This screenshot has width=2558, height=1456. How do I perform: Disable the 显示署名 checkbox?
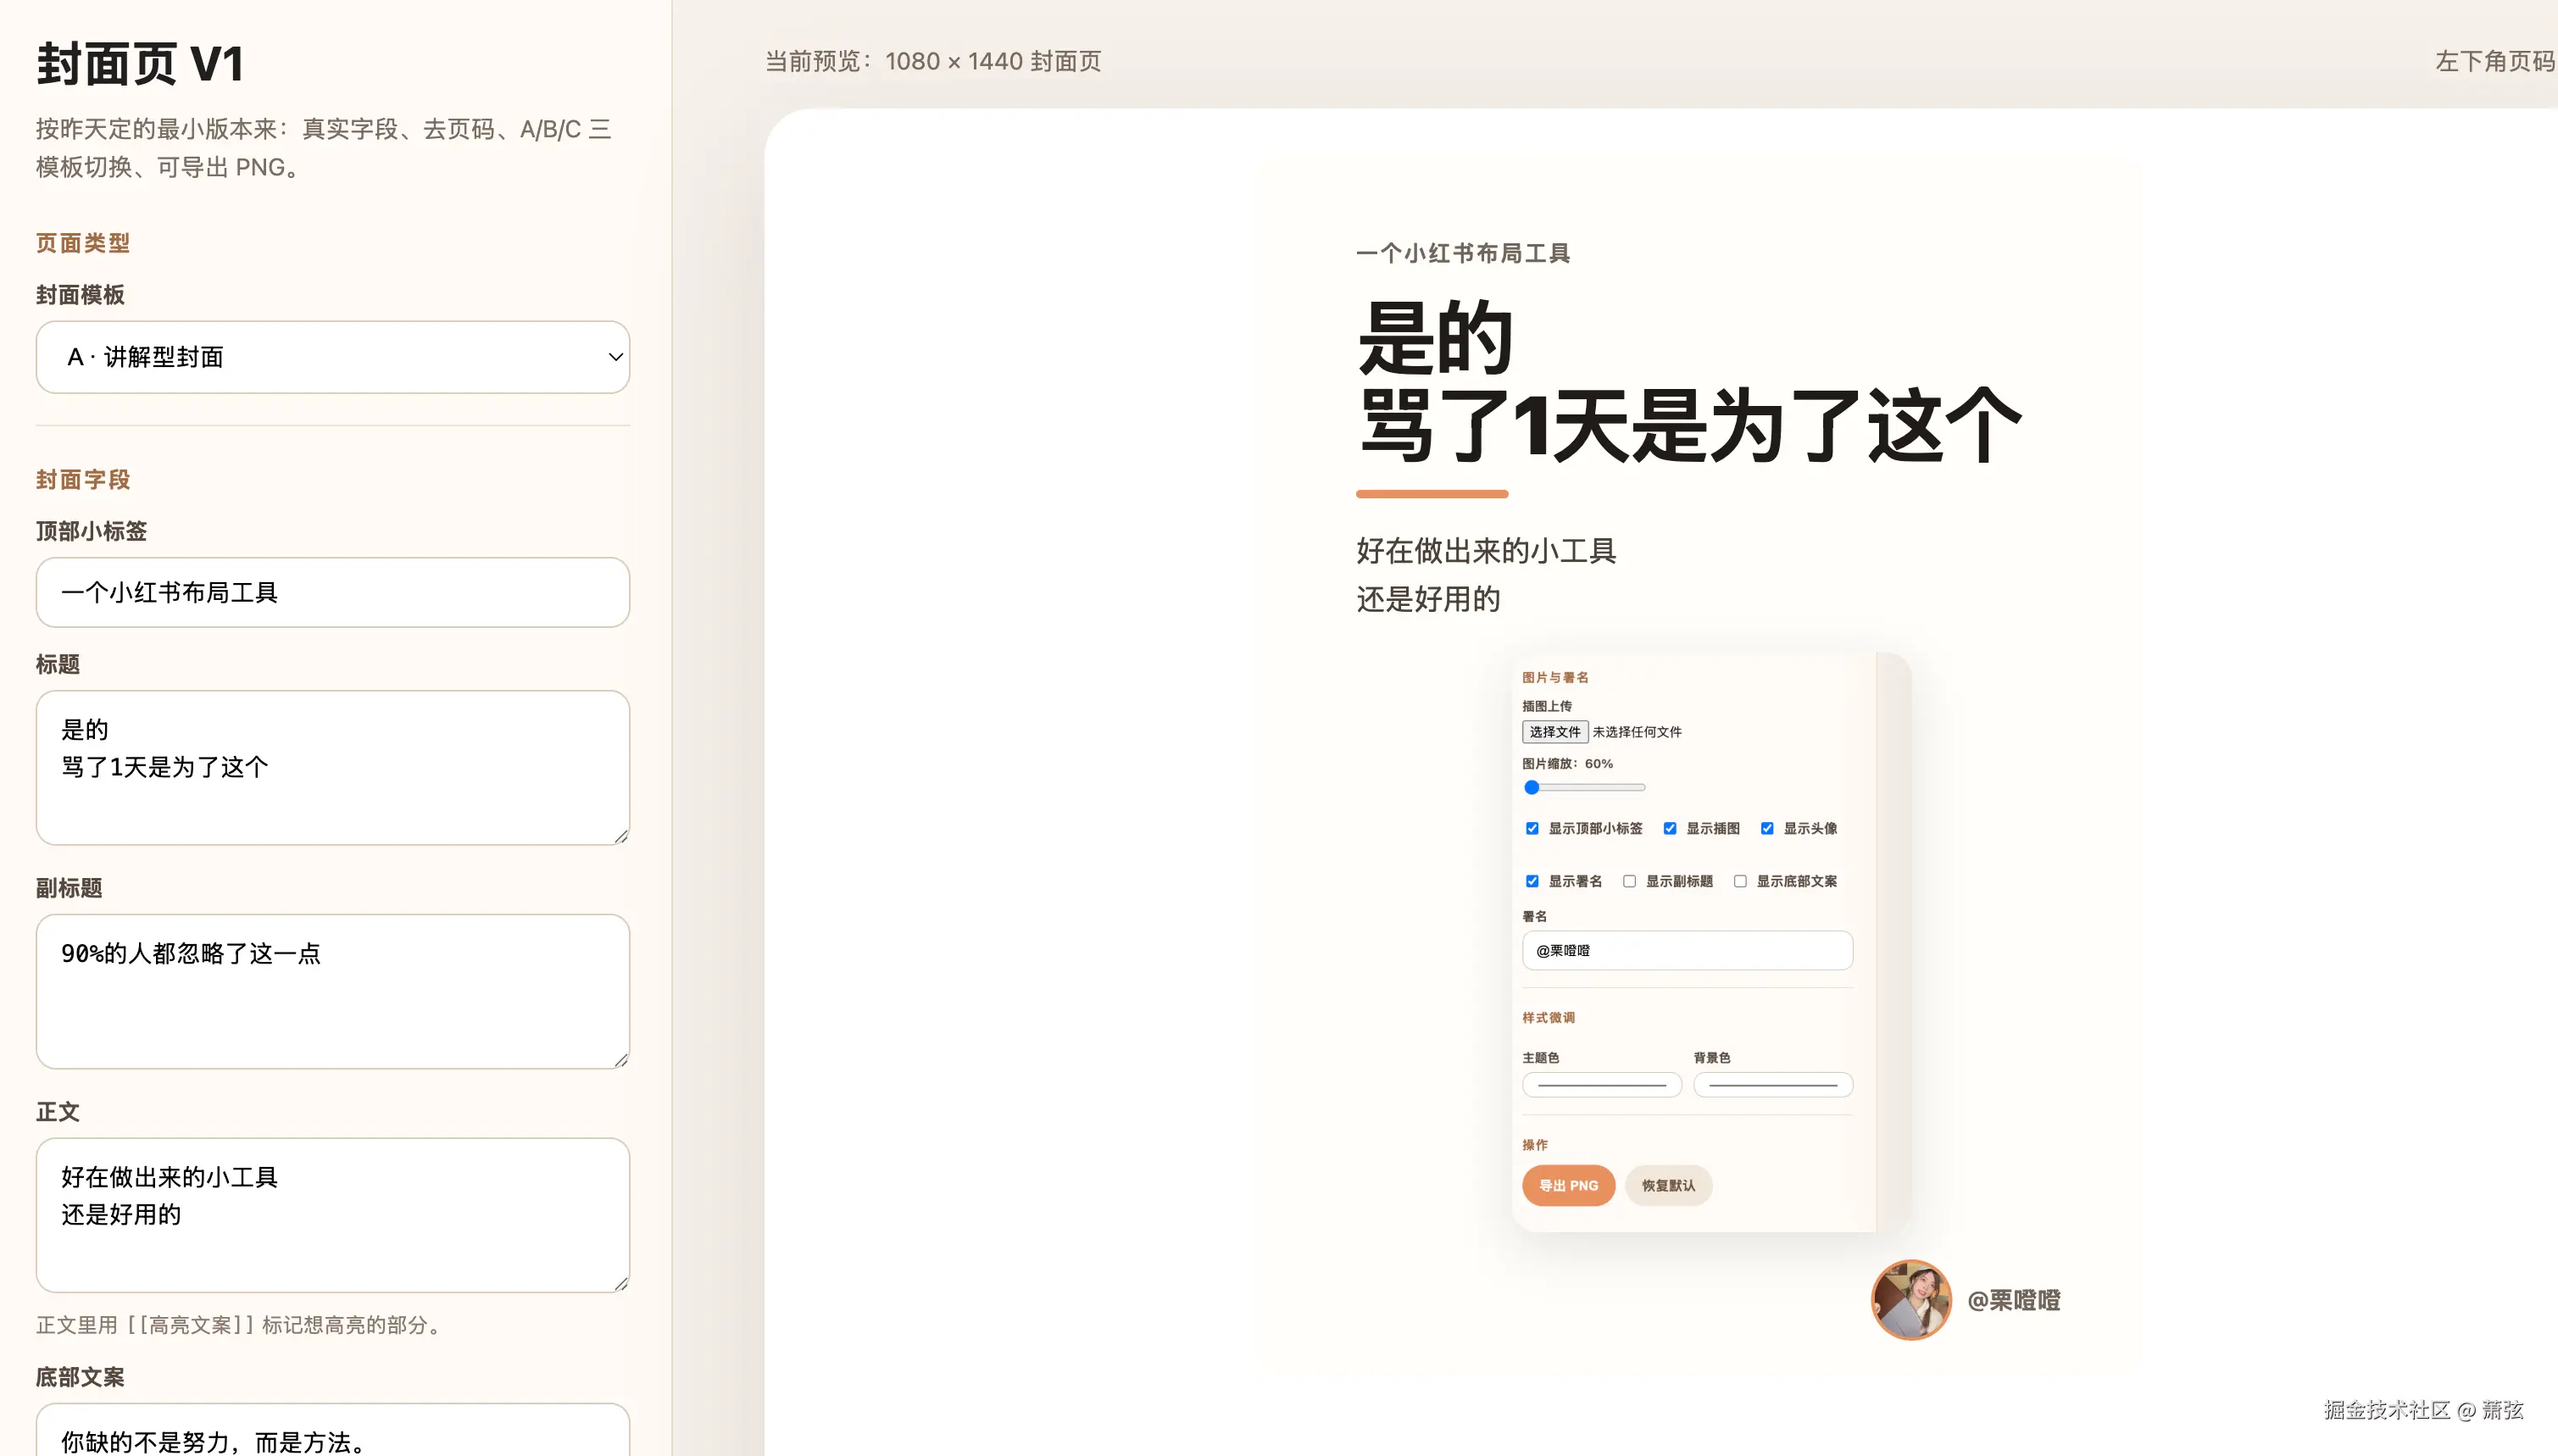tap(1533, 881)
